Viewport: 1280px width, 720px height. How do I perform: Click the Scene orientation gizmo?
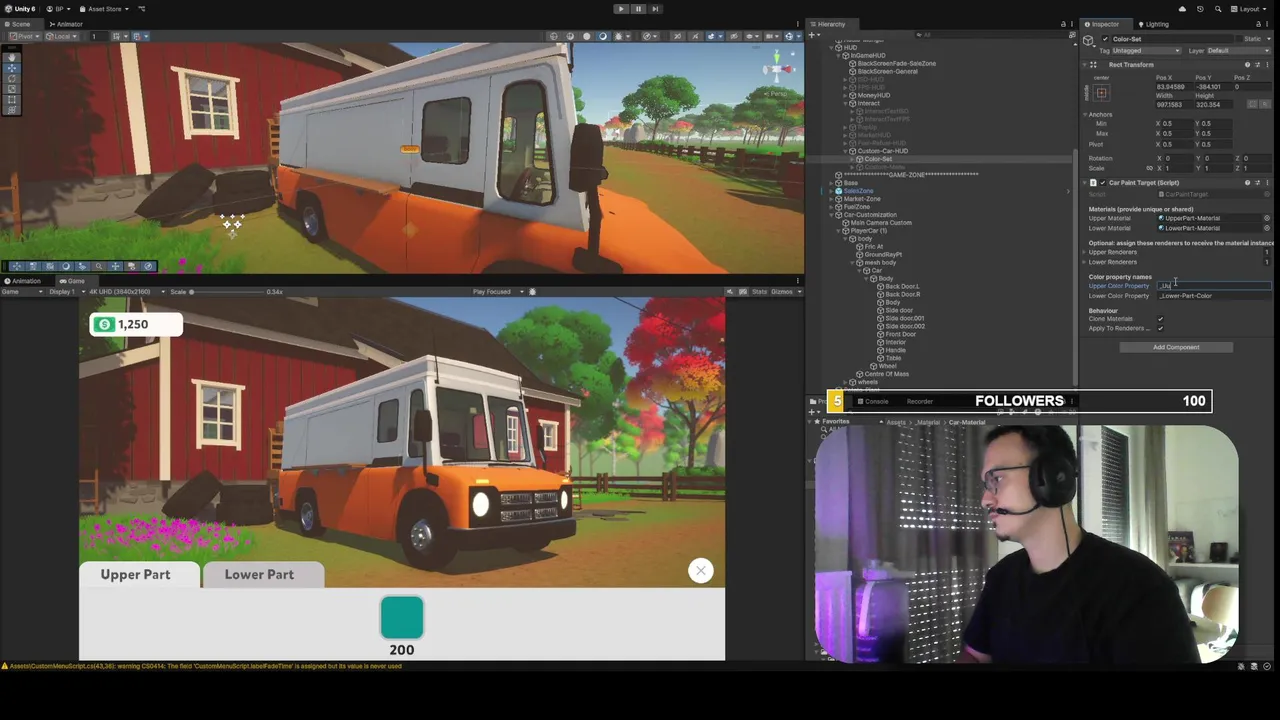point(778,70)
